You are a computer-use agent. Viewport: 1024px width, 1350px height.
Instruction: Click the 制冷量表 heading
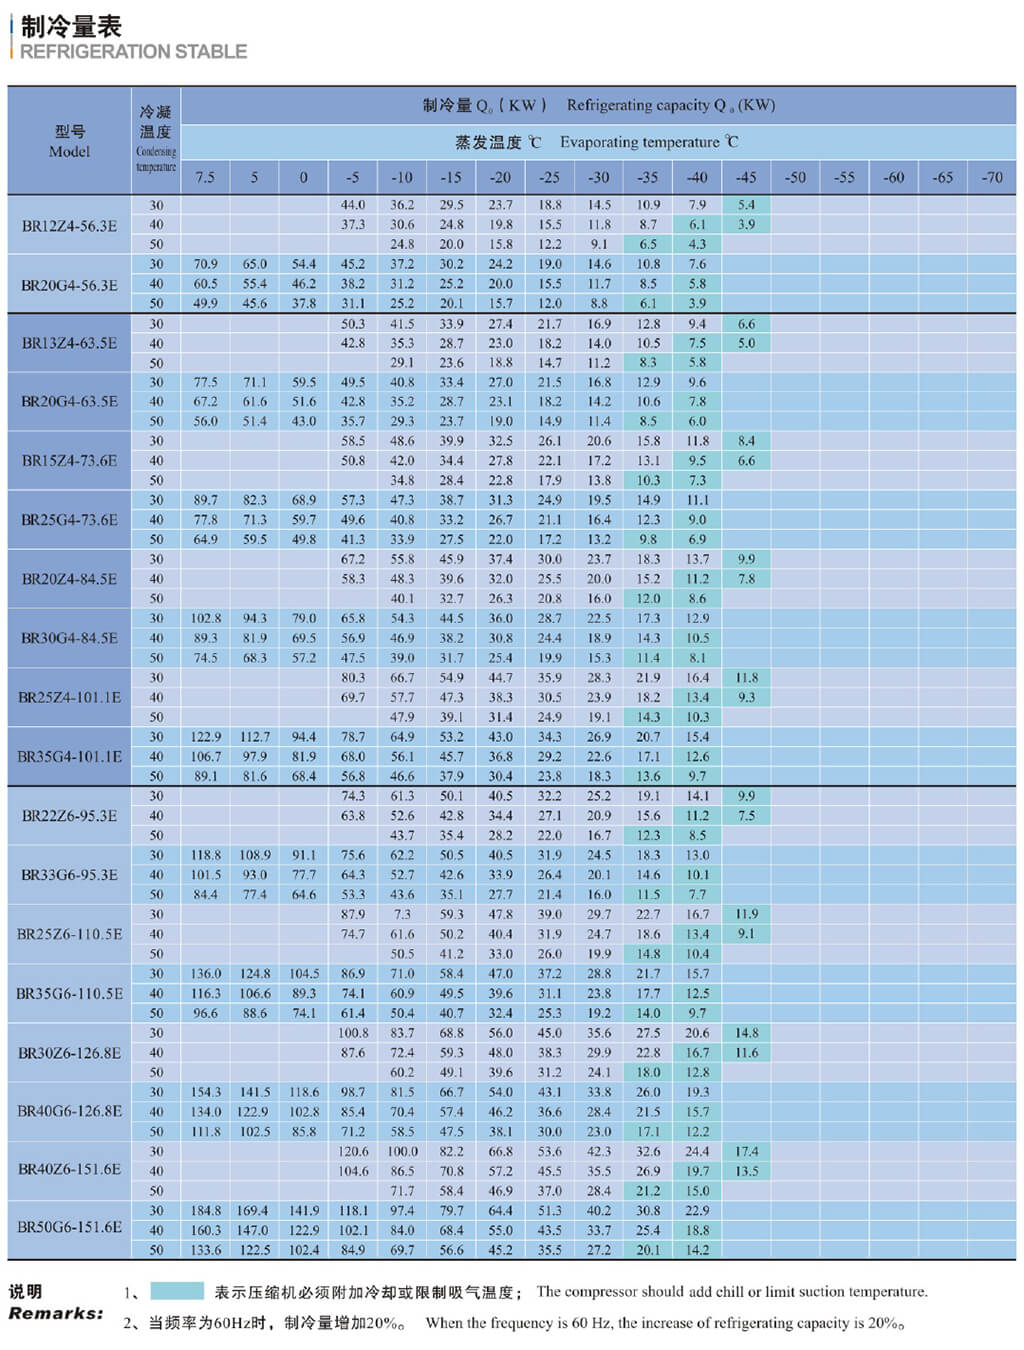point(71,26)
